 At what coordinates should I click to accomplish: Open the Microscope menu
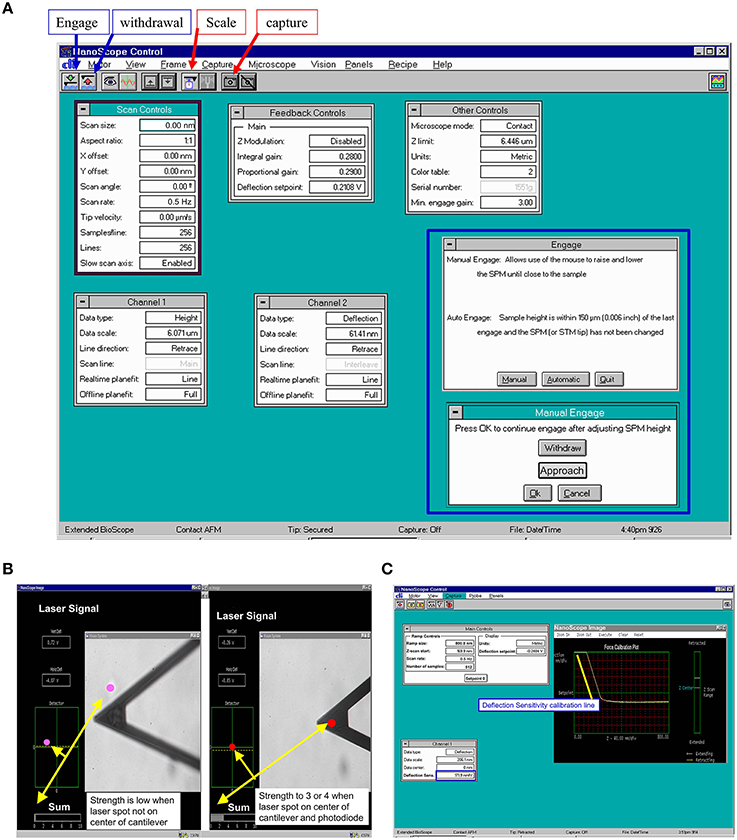click(272, 64)
